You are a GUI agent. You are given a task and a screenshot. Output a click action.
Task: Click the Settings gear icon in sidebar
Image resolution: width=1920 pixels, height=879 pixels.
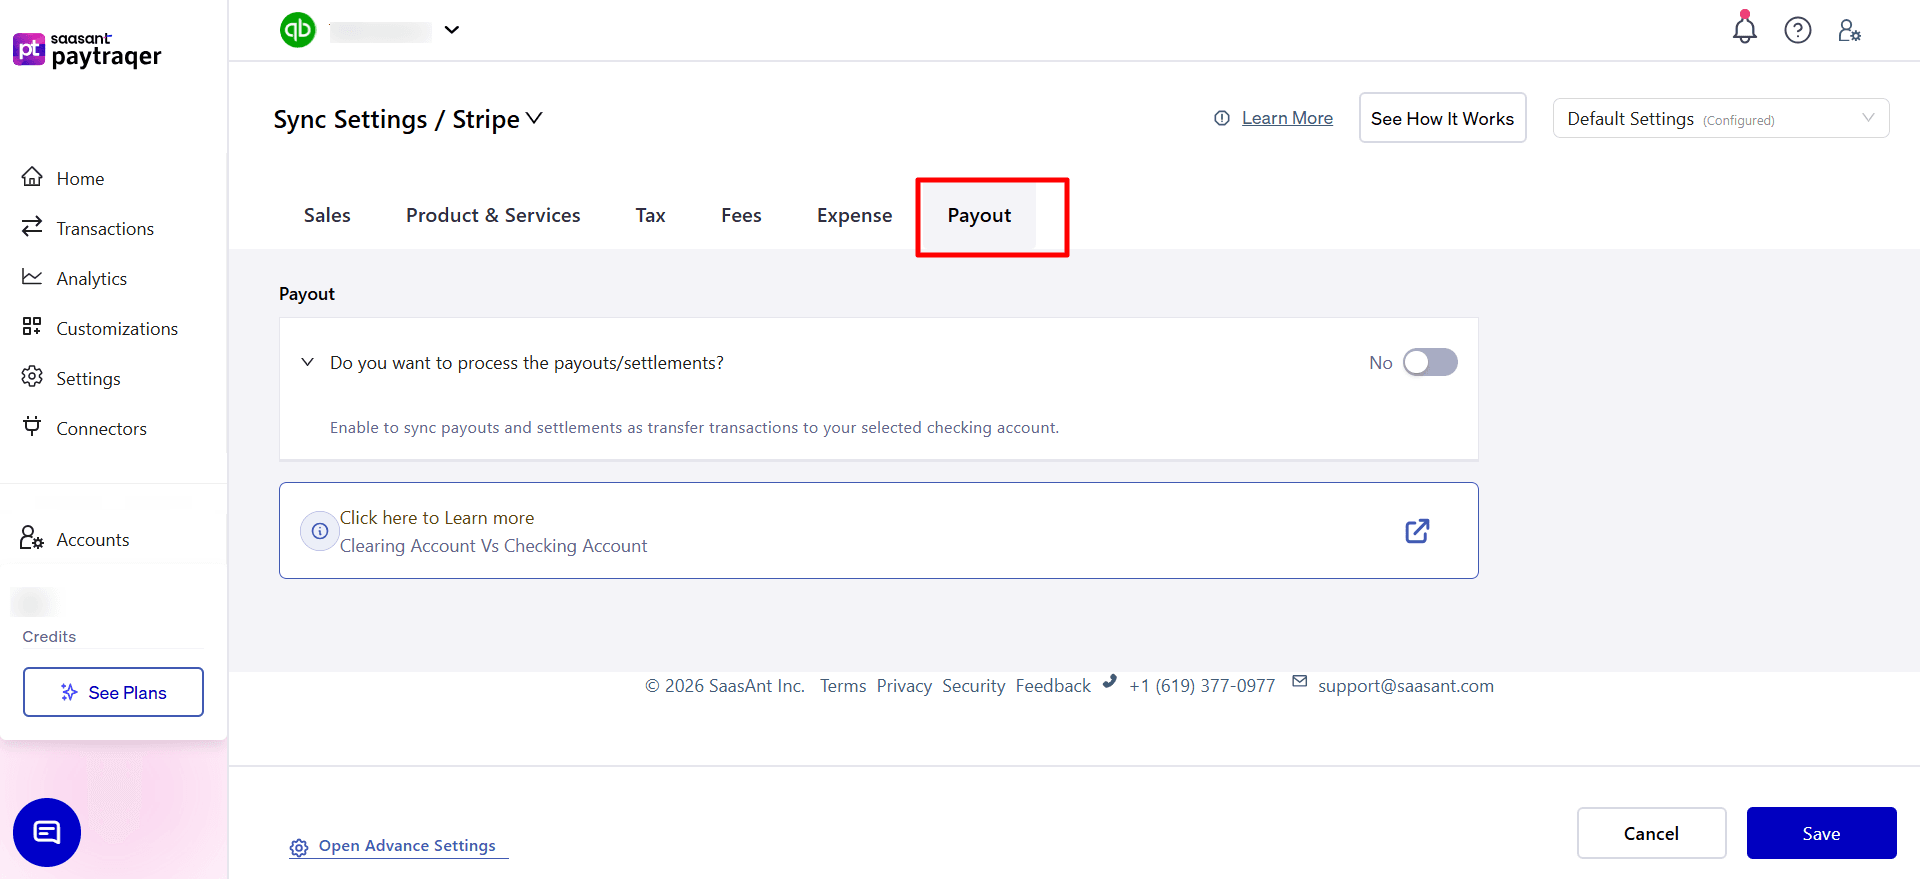point(32,377)
